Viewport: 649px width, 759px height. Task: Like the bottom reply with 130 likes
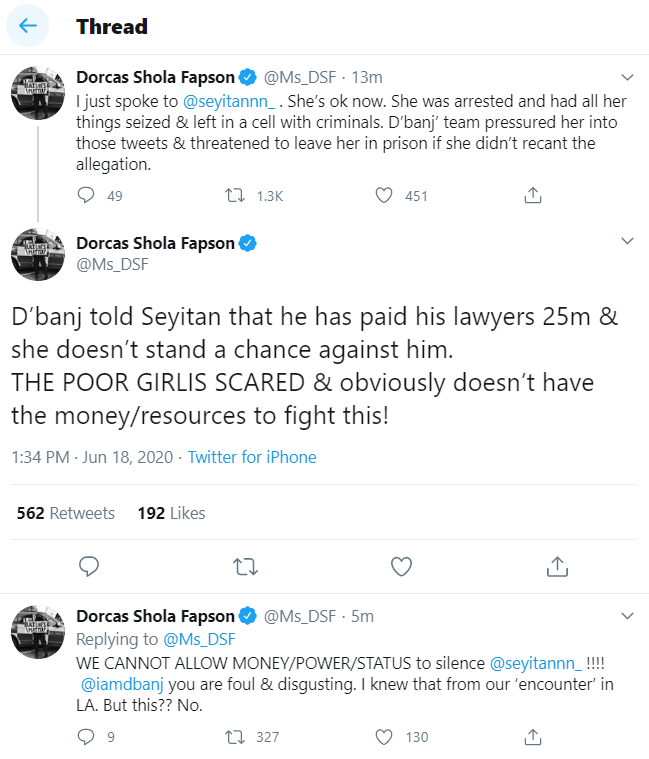click(x=384, y=737)
